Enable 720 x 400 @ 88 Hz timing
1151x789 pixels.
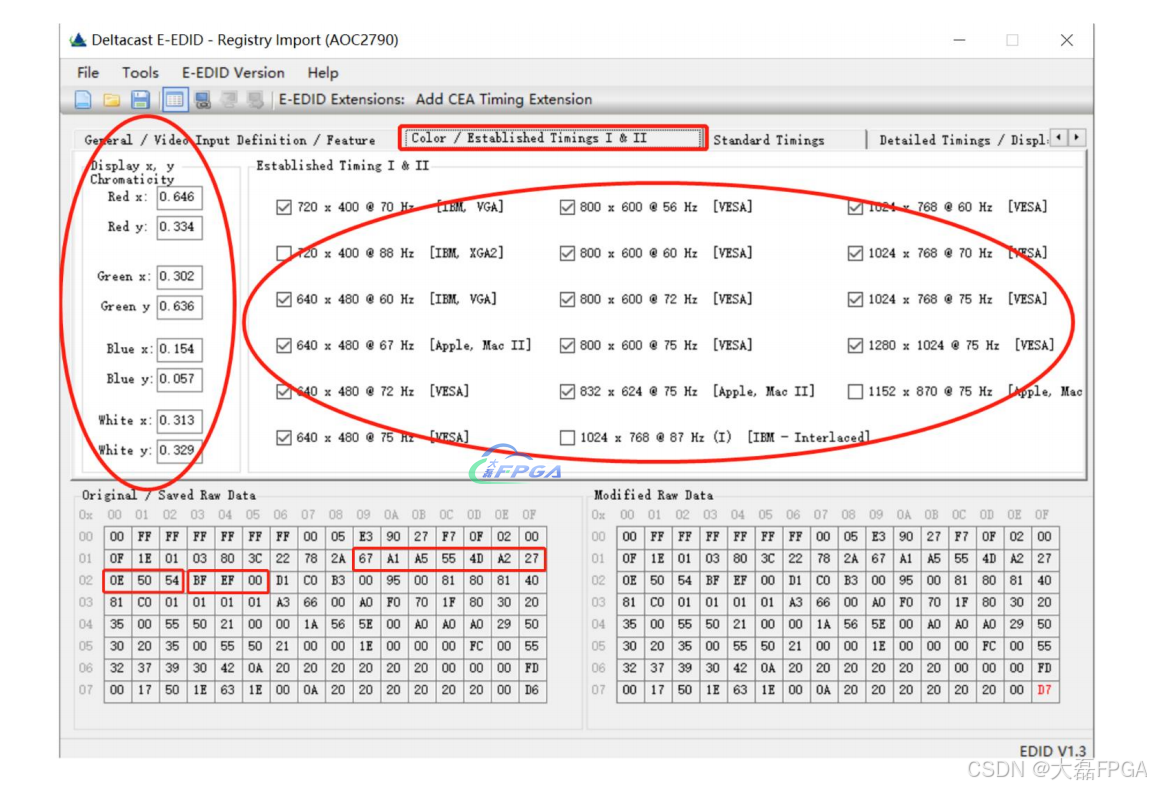[284, 254]
